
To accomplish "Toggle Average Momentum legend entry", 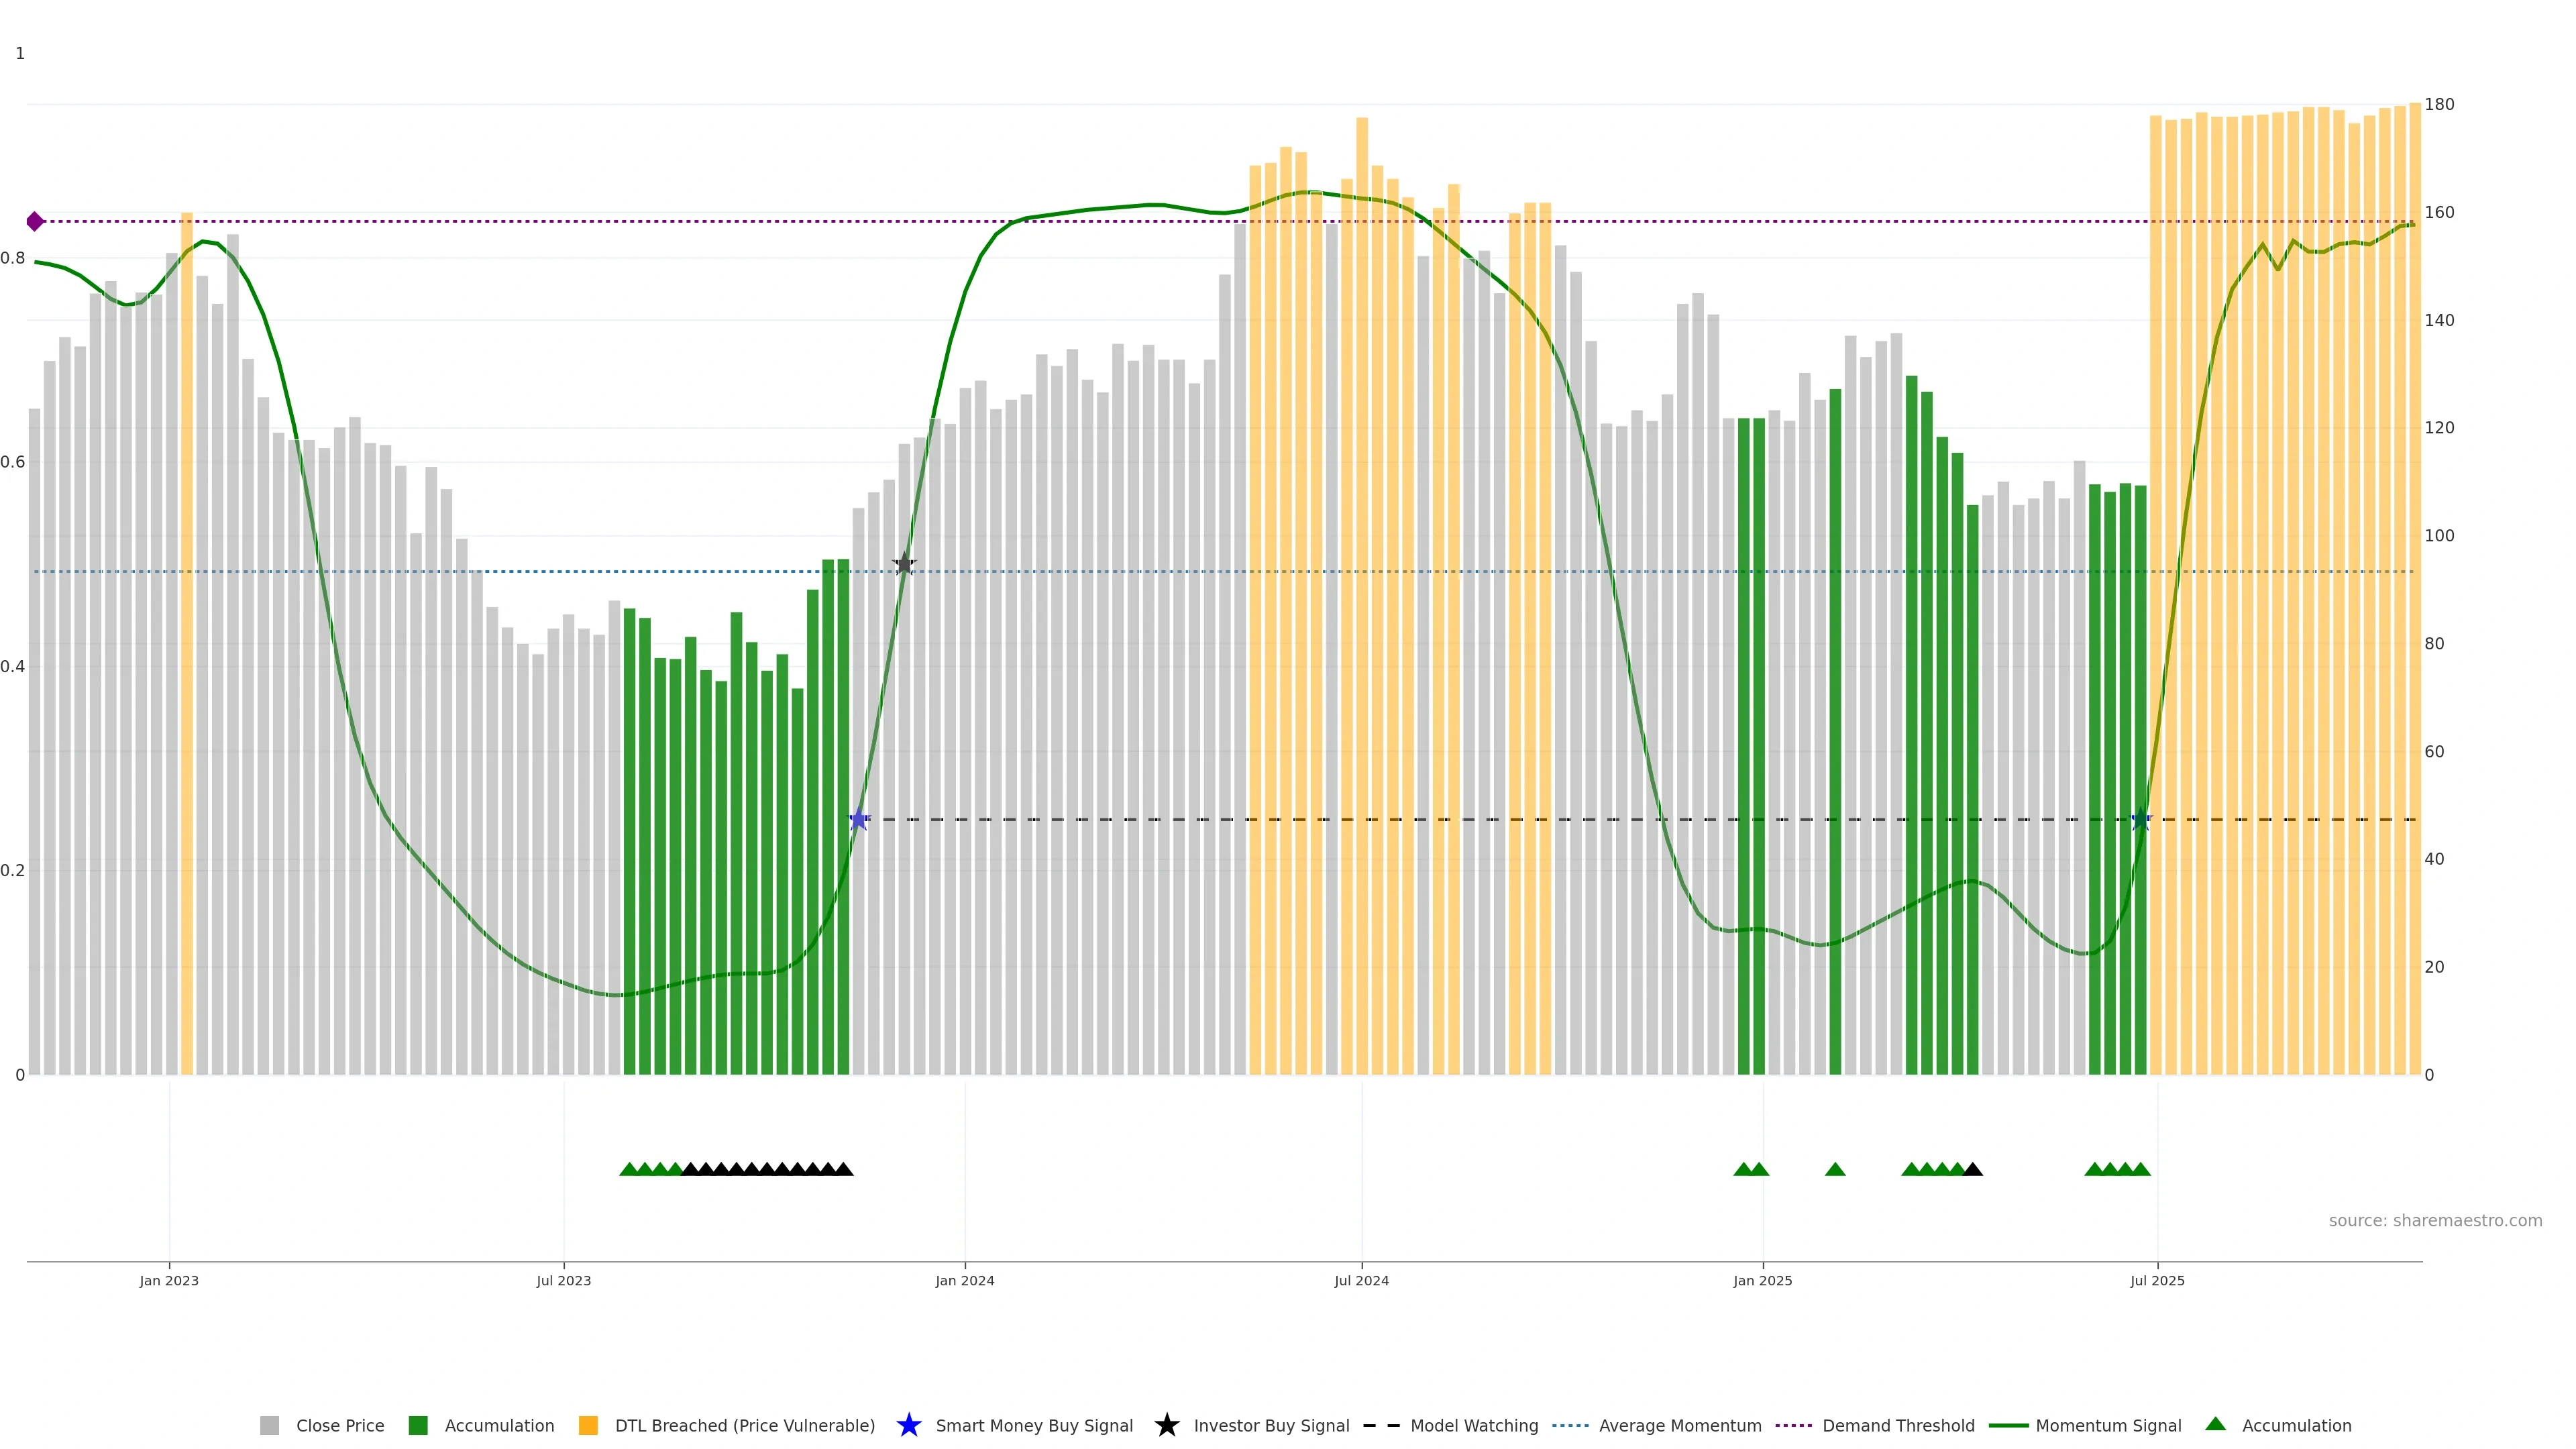I will [x=1679, y=1425].
